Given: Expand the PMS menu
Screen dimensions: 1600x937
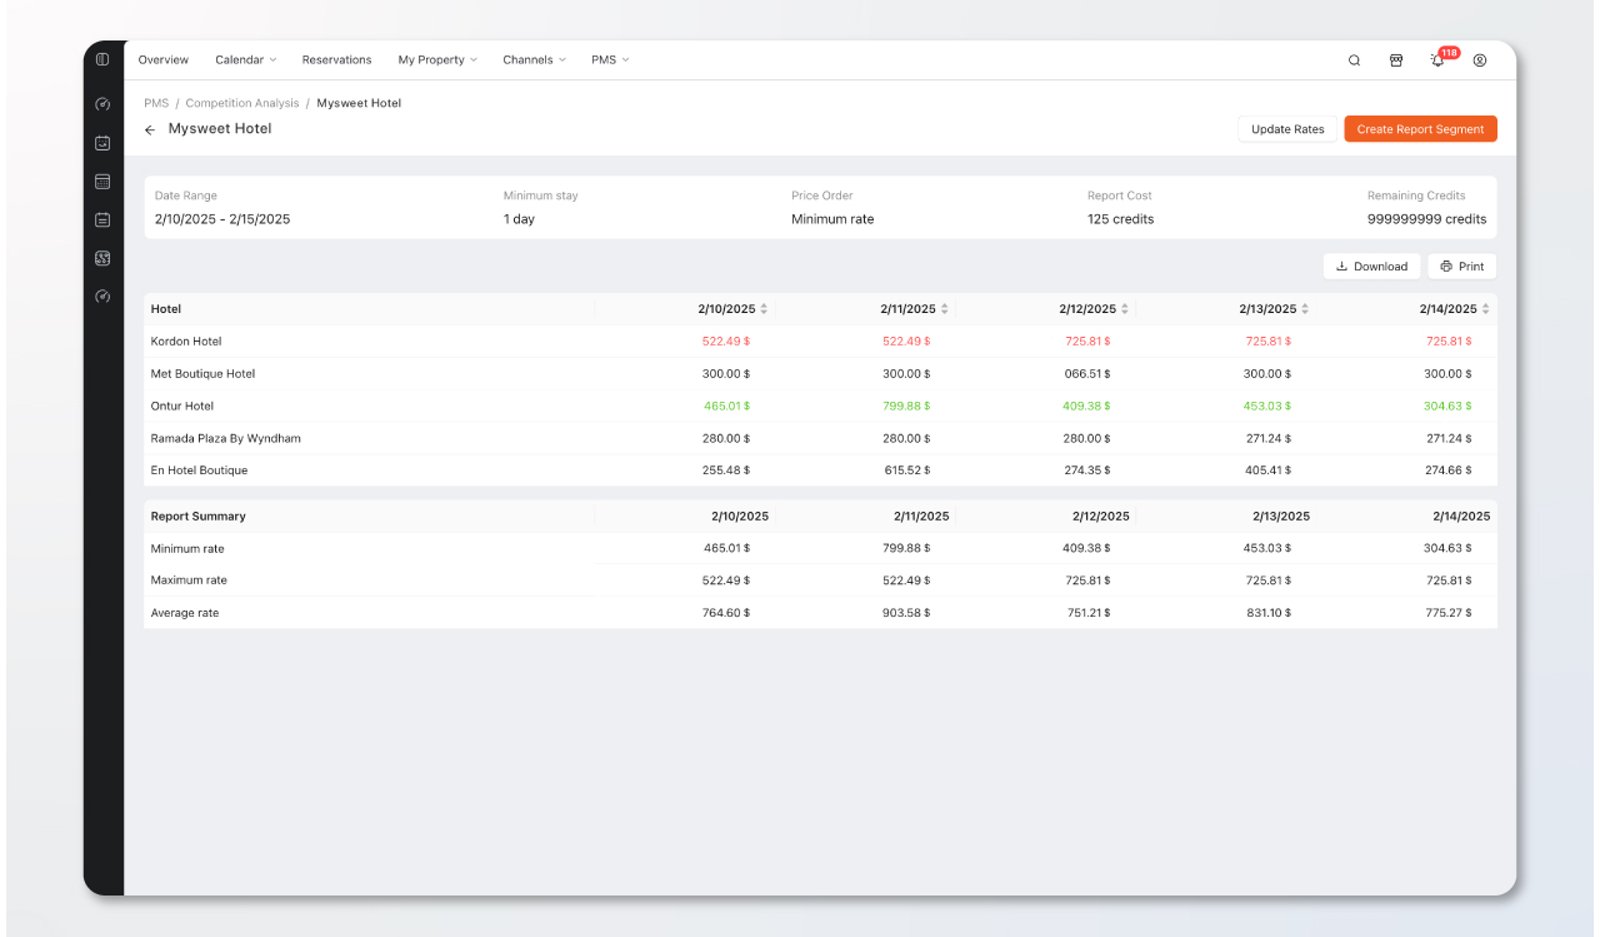Looking at the screenshot, I should (610, 60).
